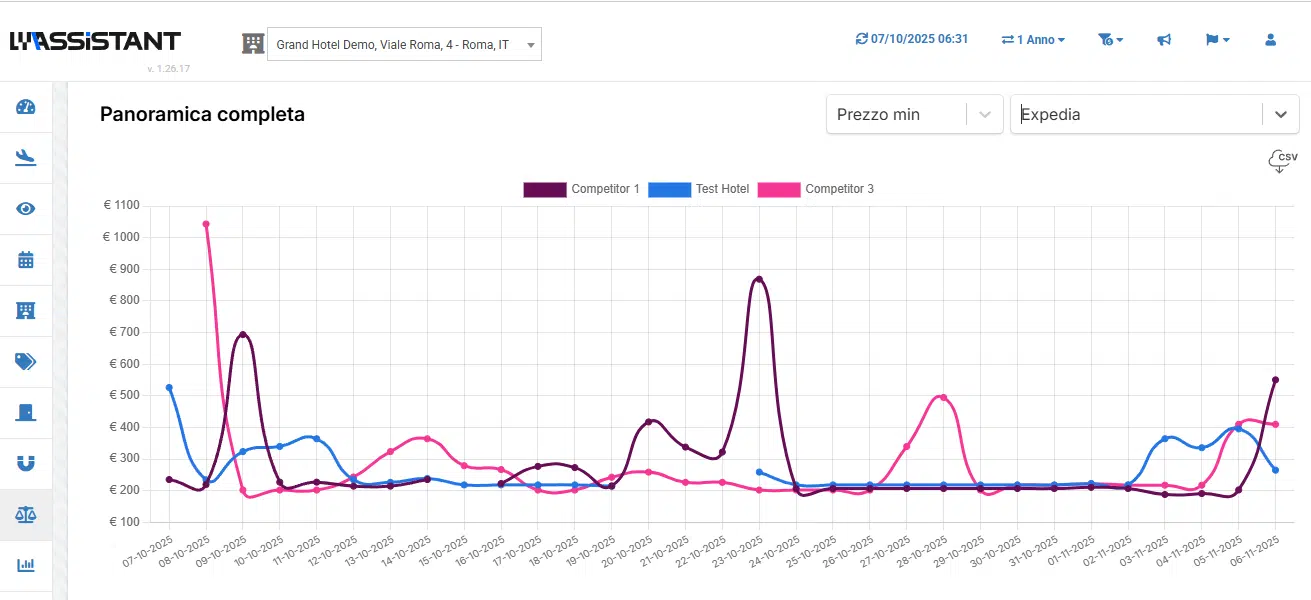This screenshot has height=600, width=1311.
Task: Open the Expedia channel dropdown arrow
Action: (1280, 115)
